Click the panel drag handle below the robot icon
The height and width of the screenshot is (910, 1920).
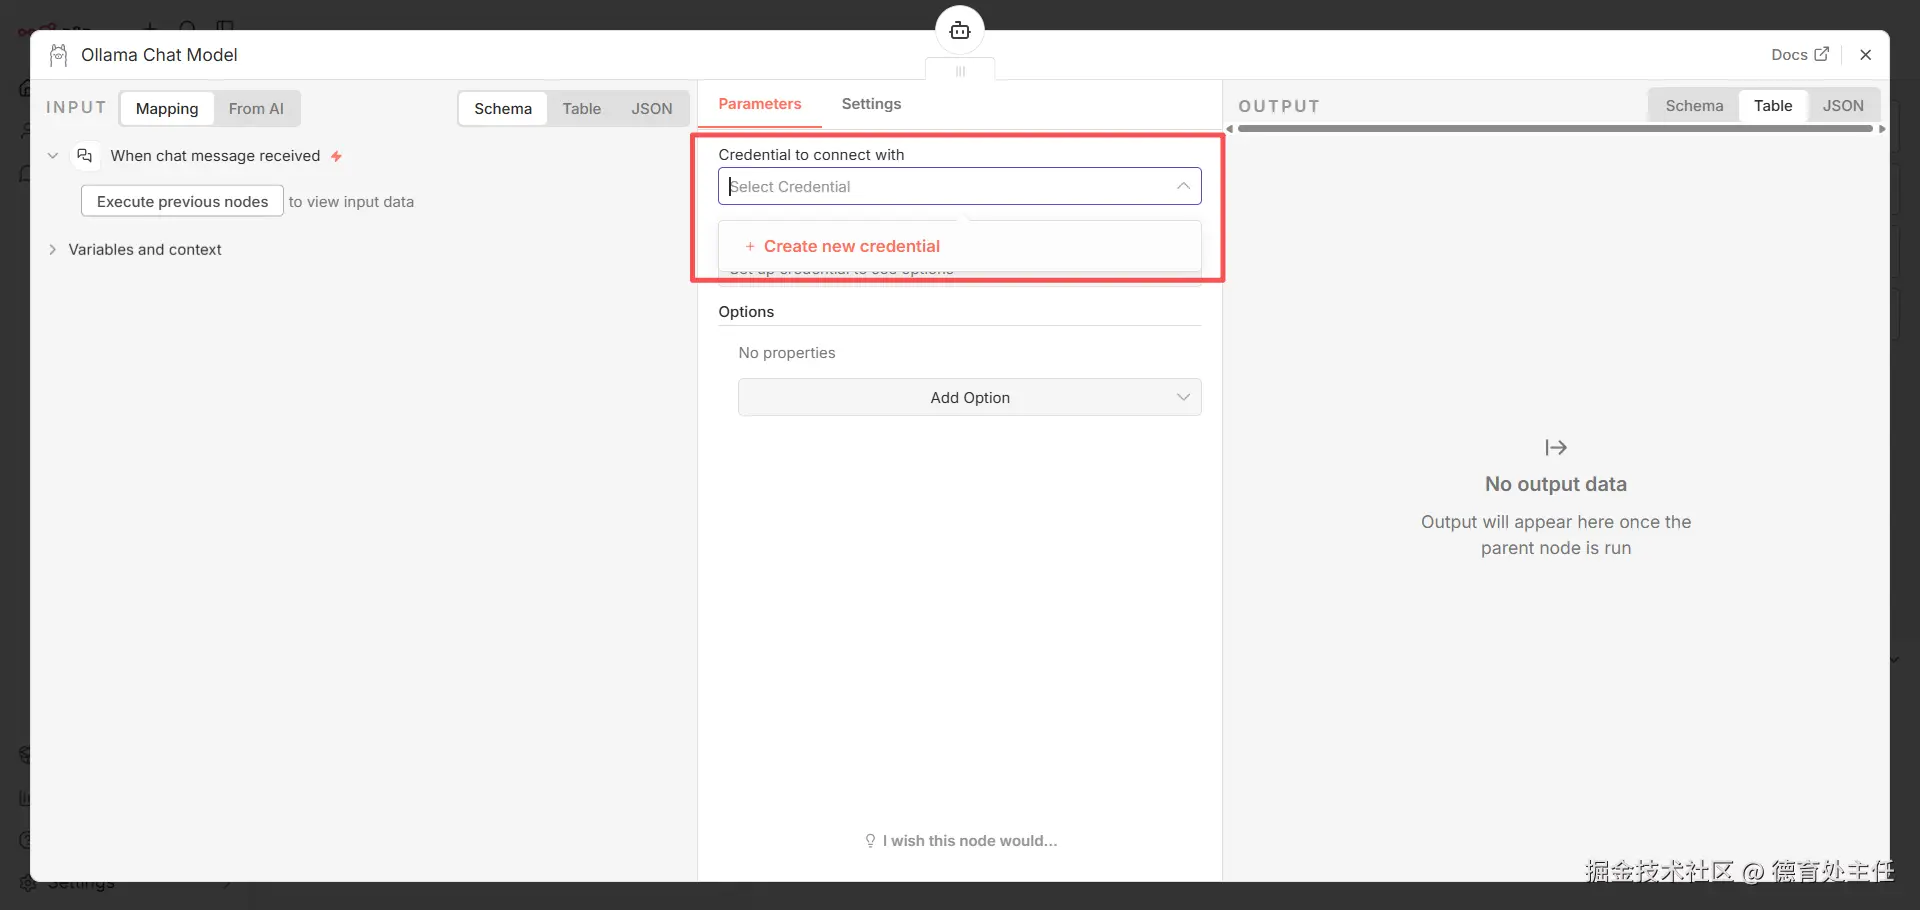tap(960, 71)
